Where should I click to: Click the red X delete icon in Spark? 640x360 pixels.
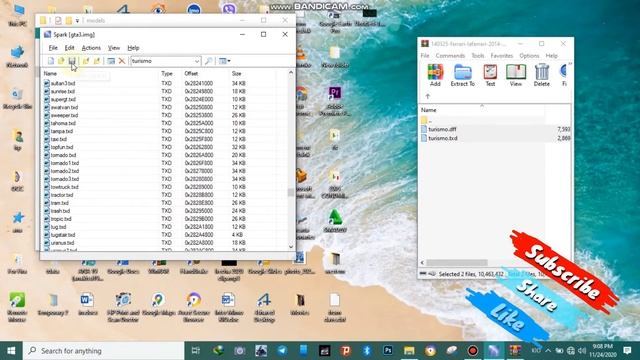(x=122, y=61)
